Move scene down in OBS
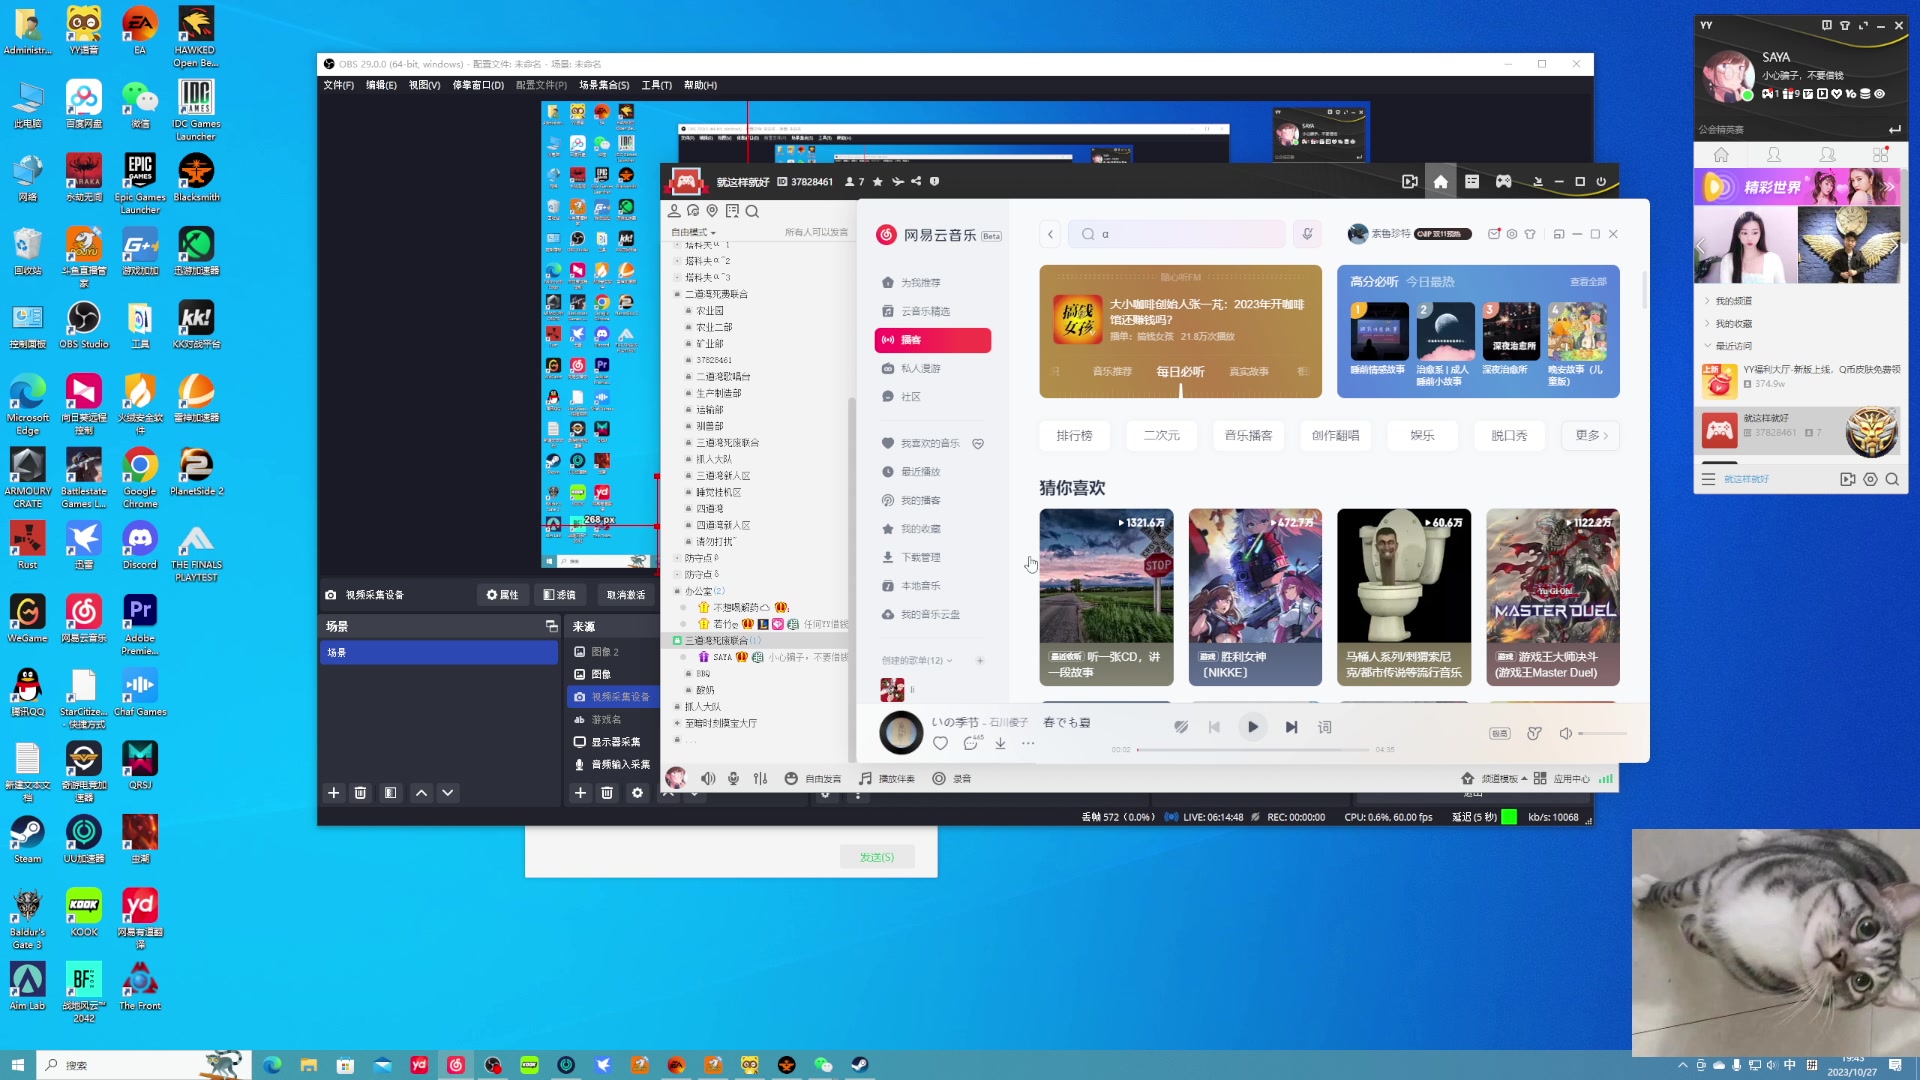 click(448, 793)
